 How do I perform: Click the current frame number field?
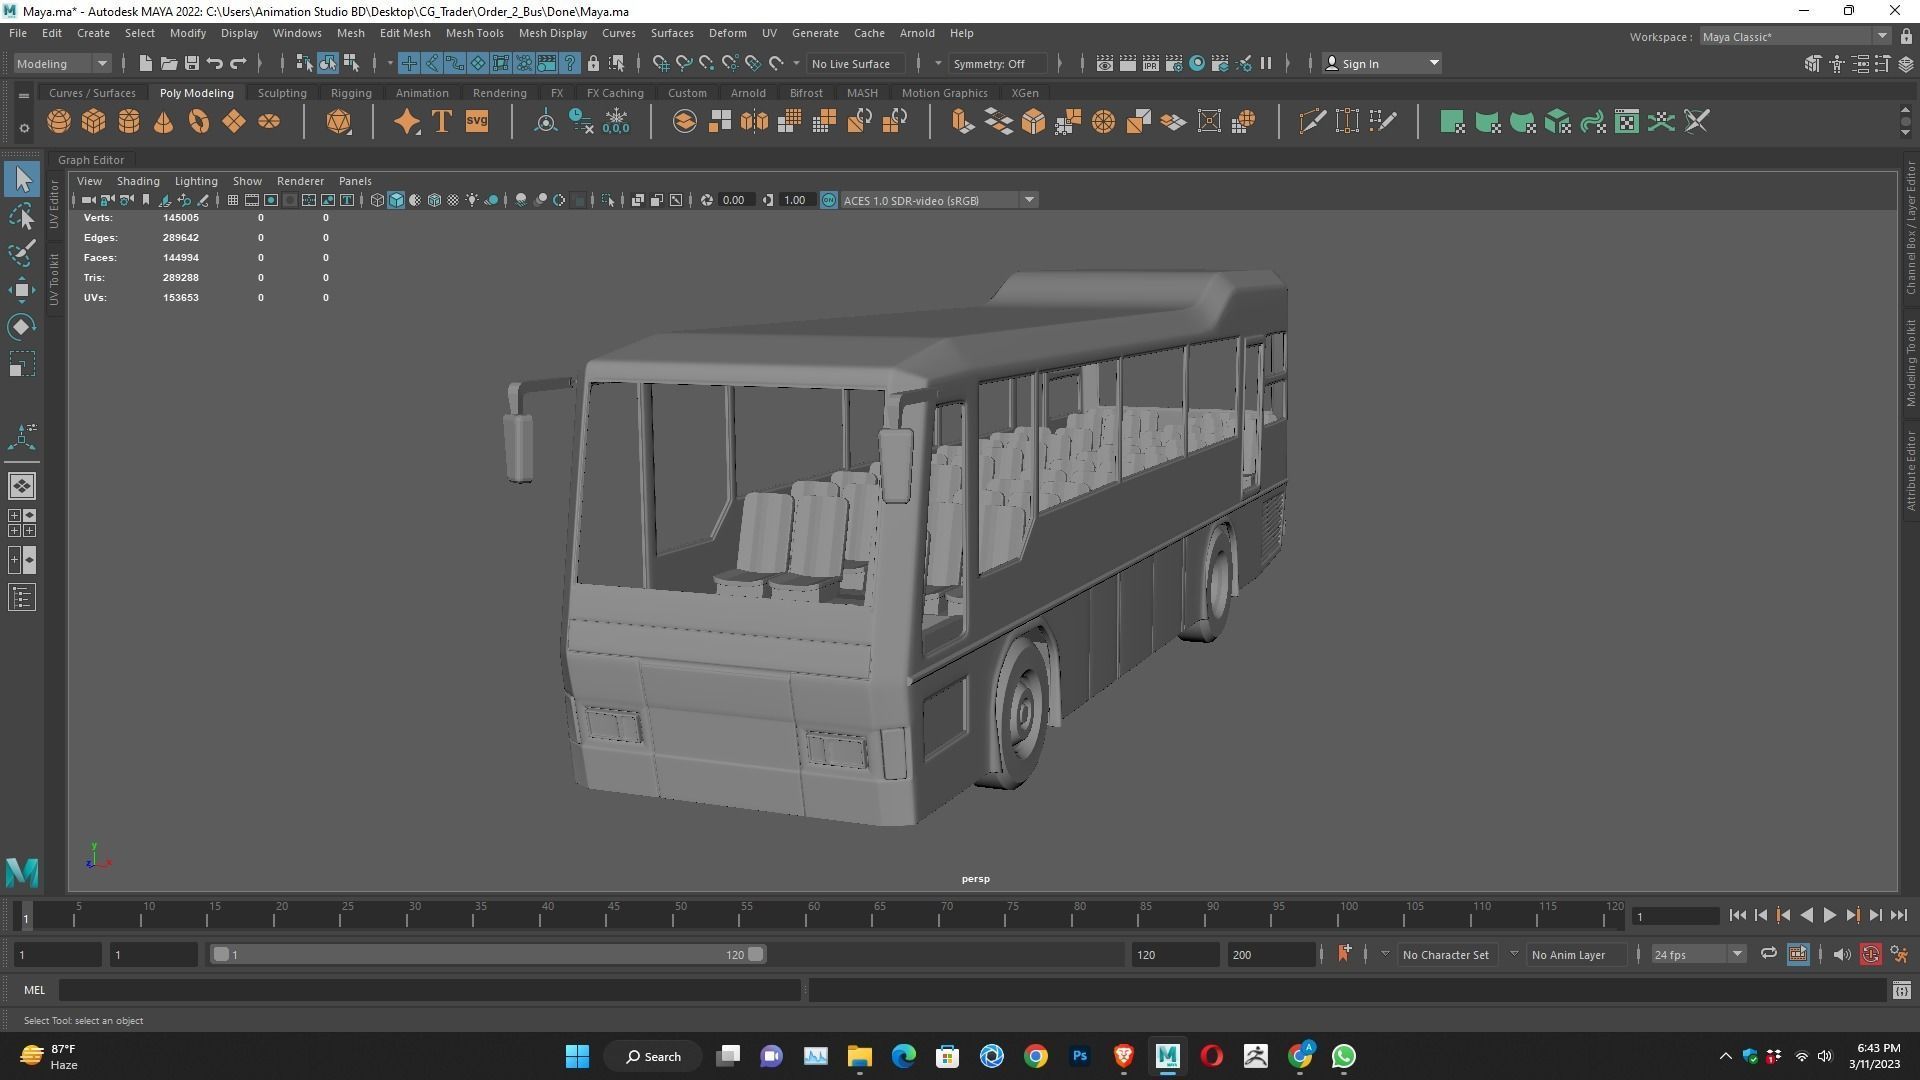click(x=1676, y=916)
